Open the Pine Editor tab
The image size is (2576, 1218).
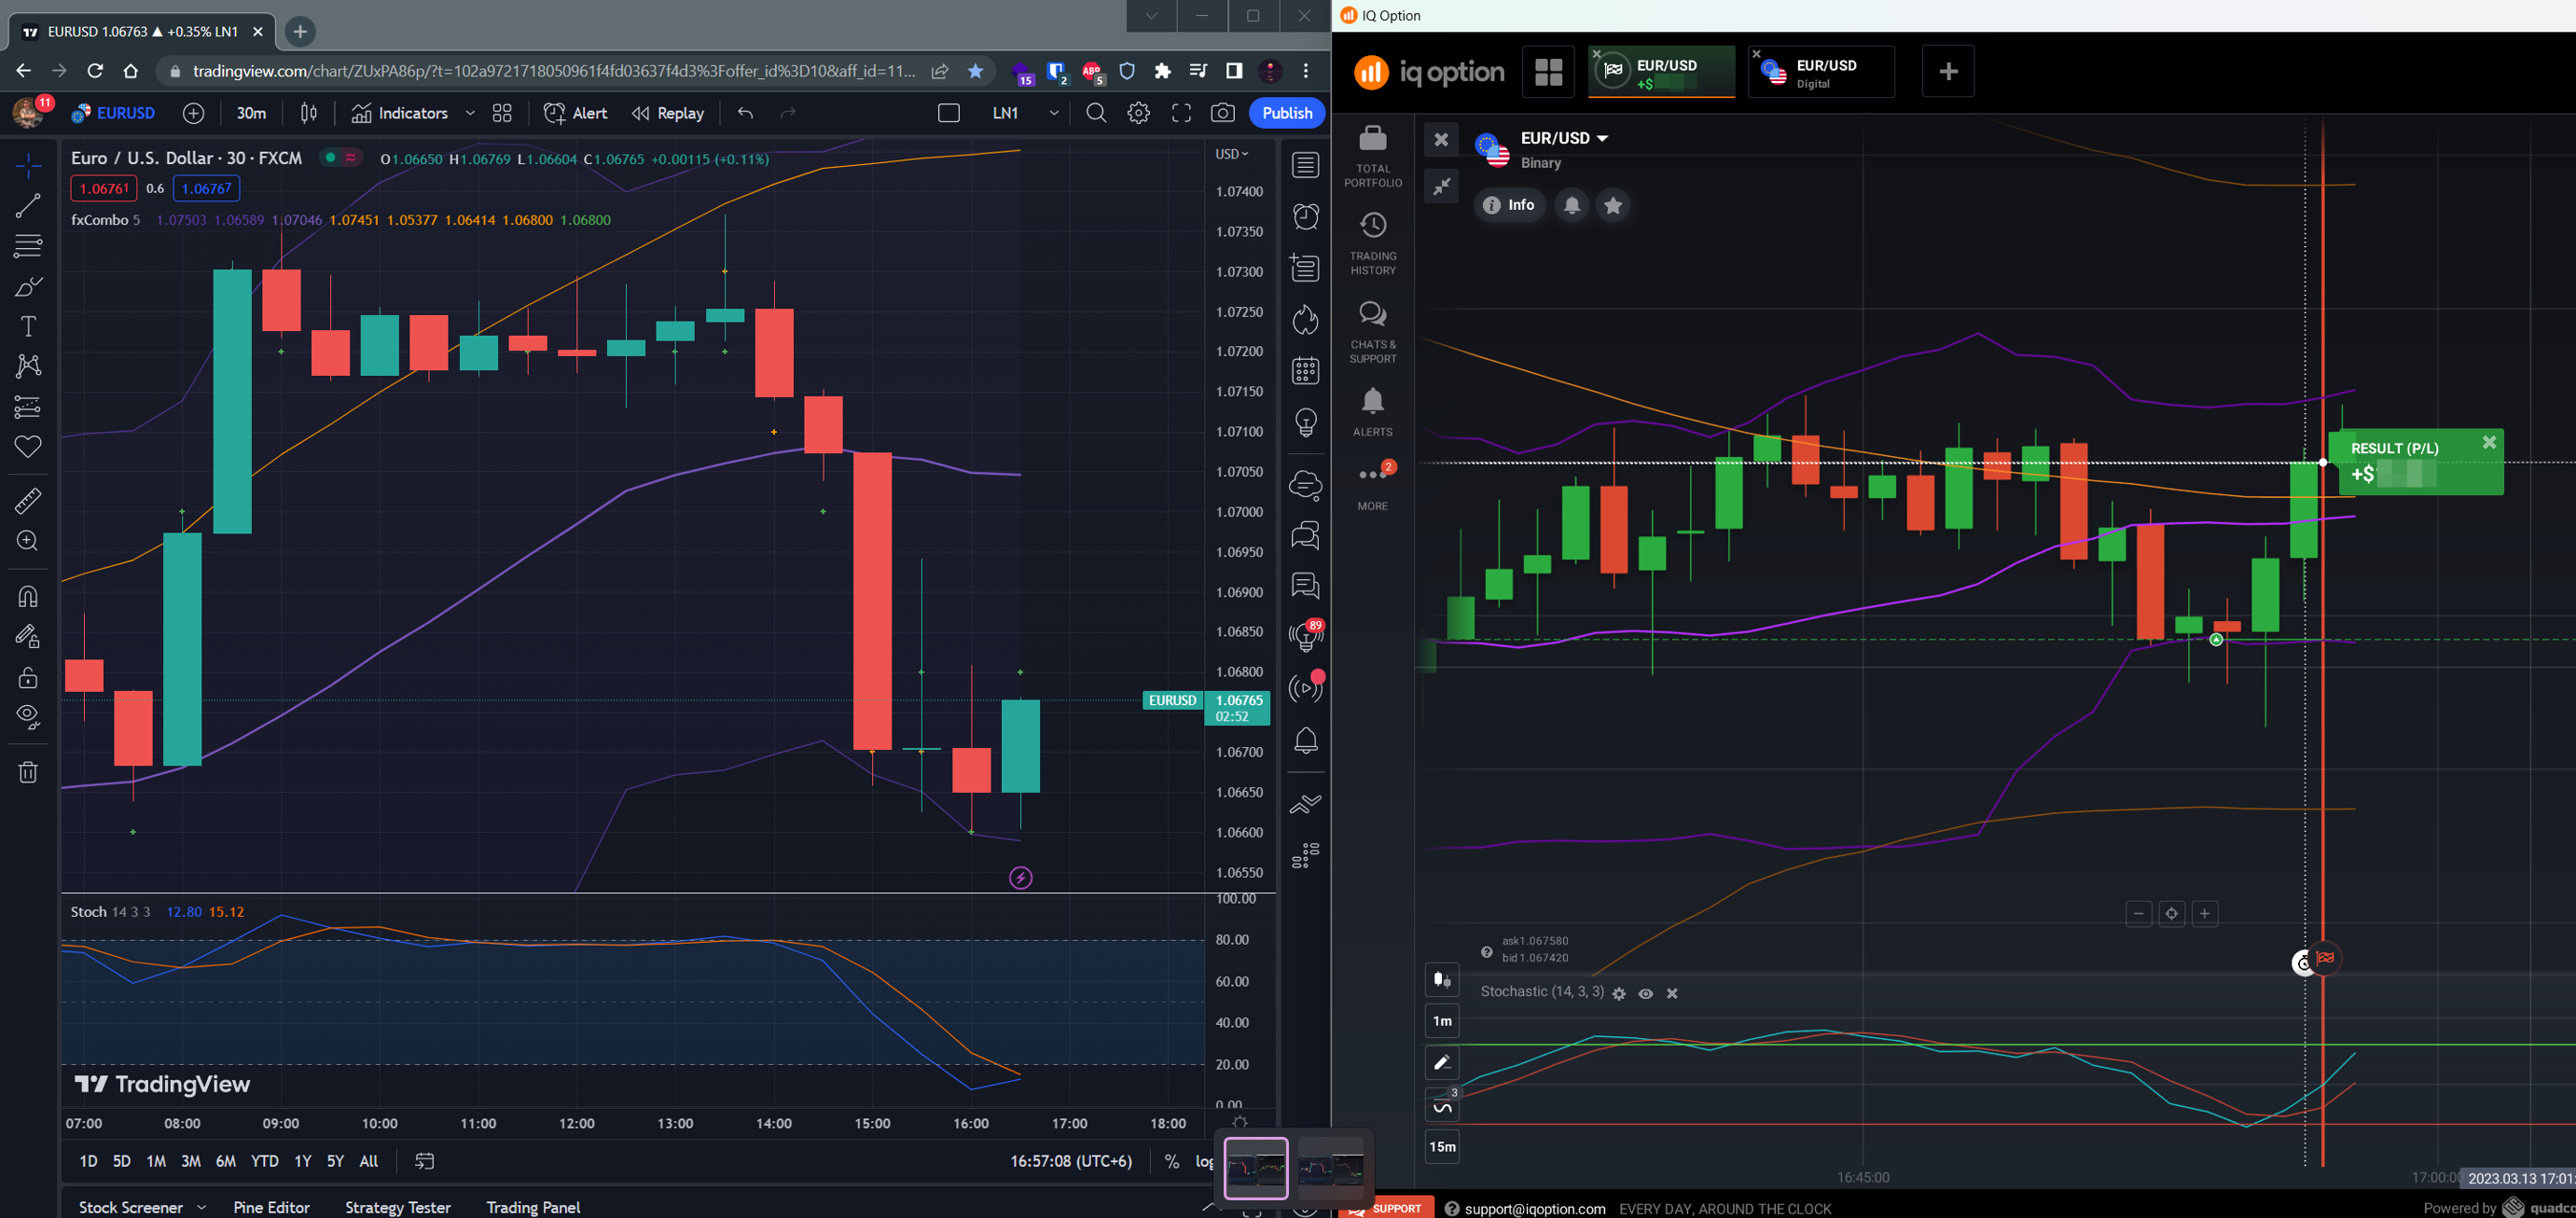point(271,1207)
